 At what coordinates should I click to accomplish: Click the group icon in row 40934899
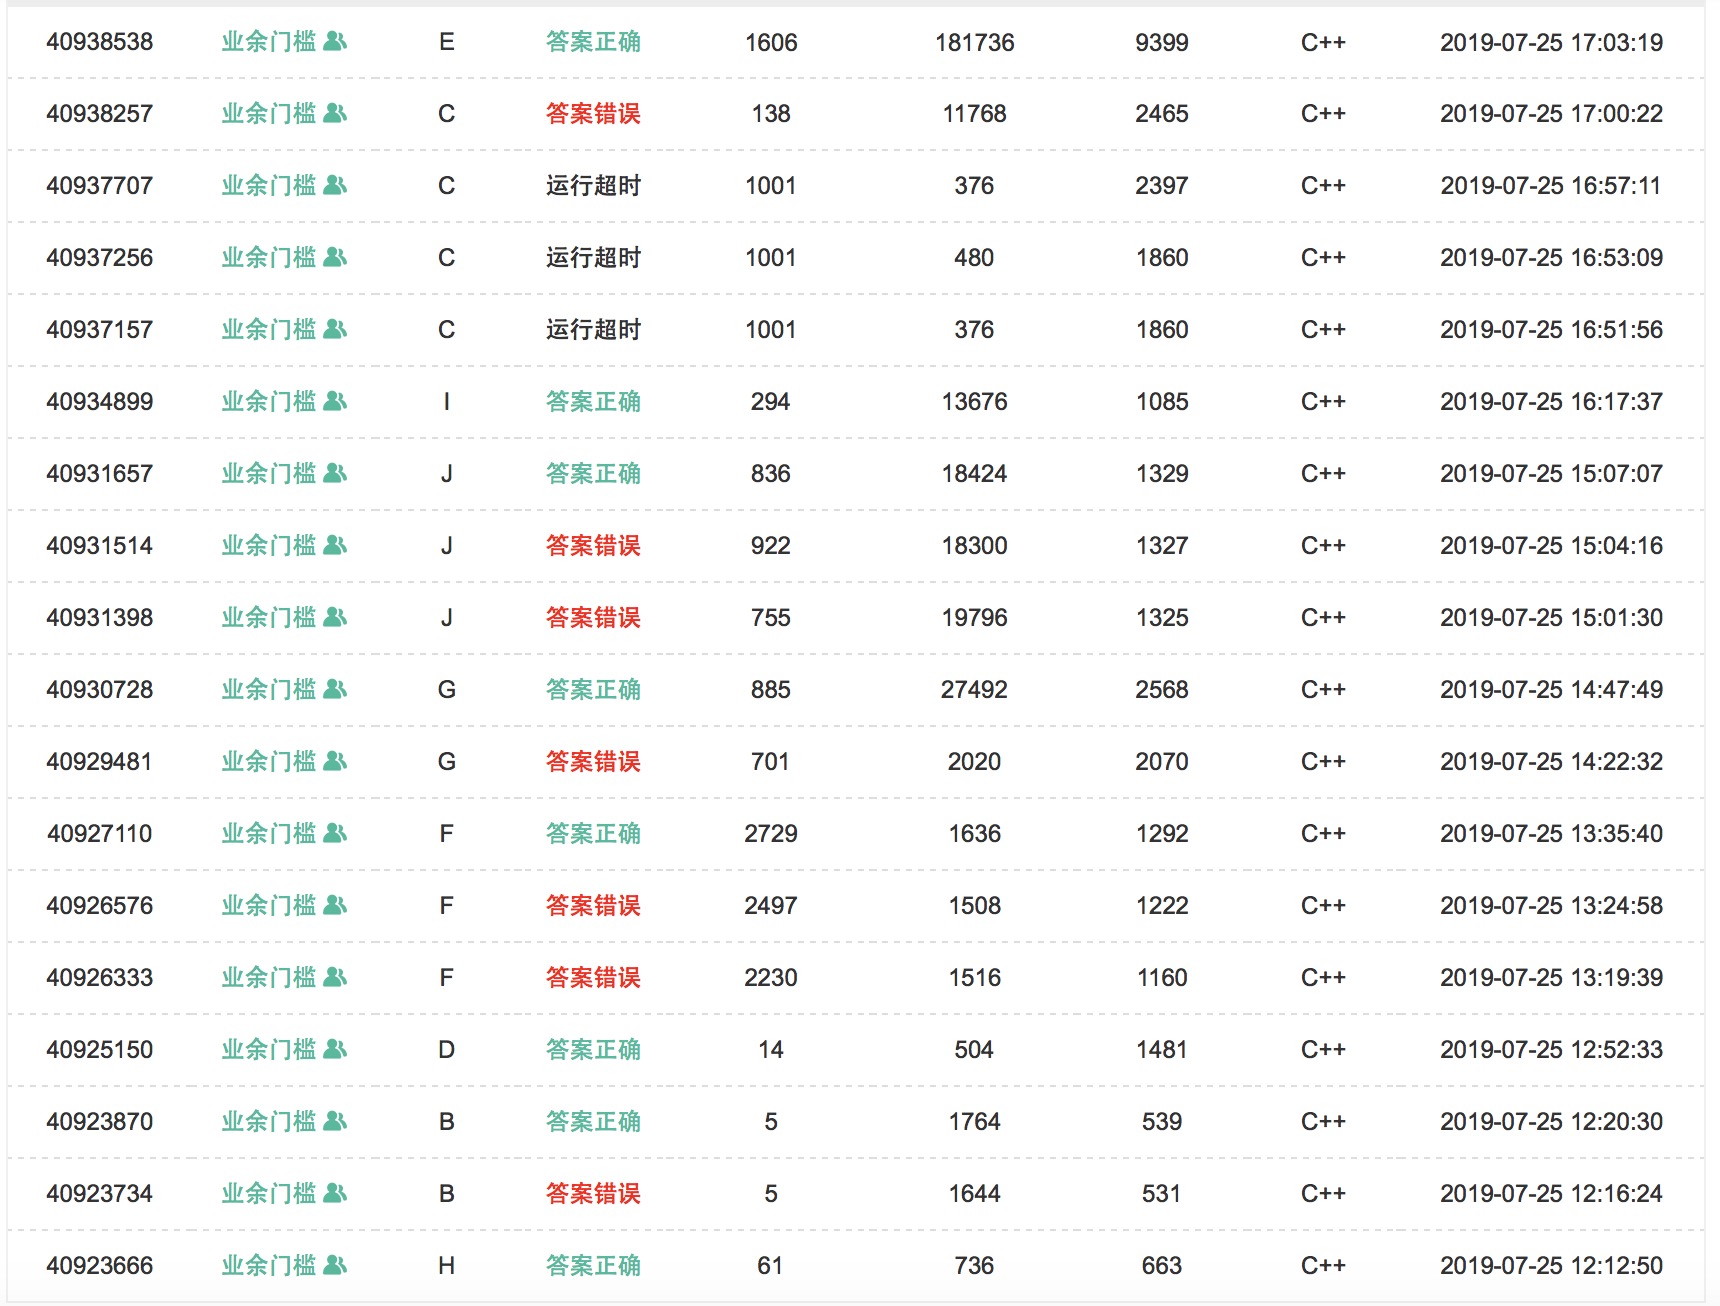[336, 402]
